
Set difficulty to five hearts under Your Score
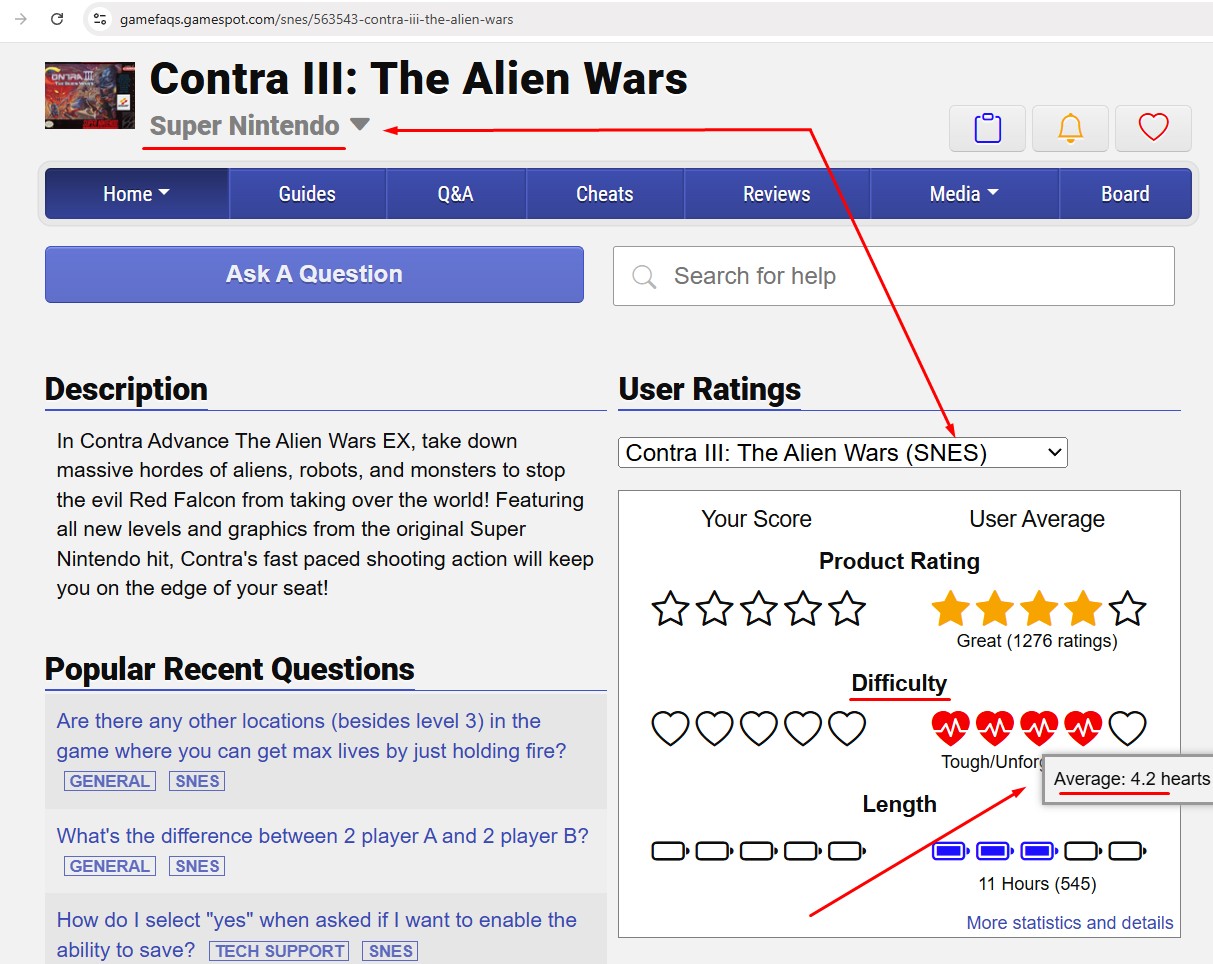(847, 729)
